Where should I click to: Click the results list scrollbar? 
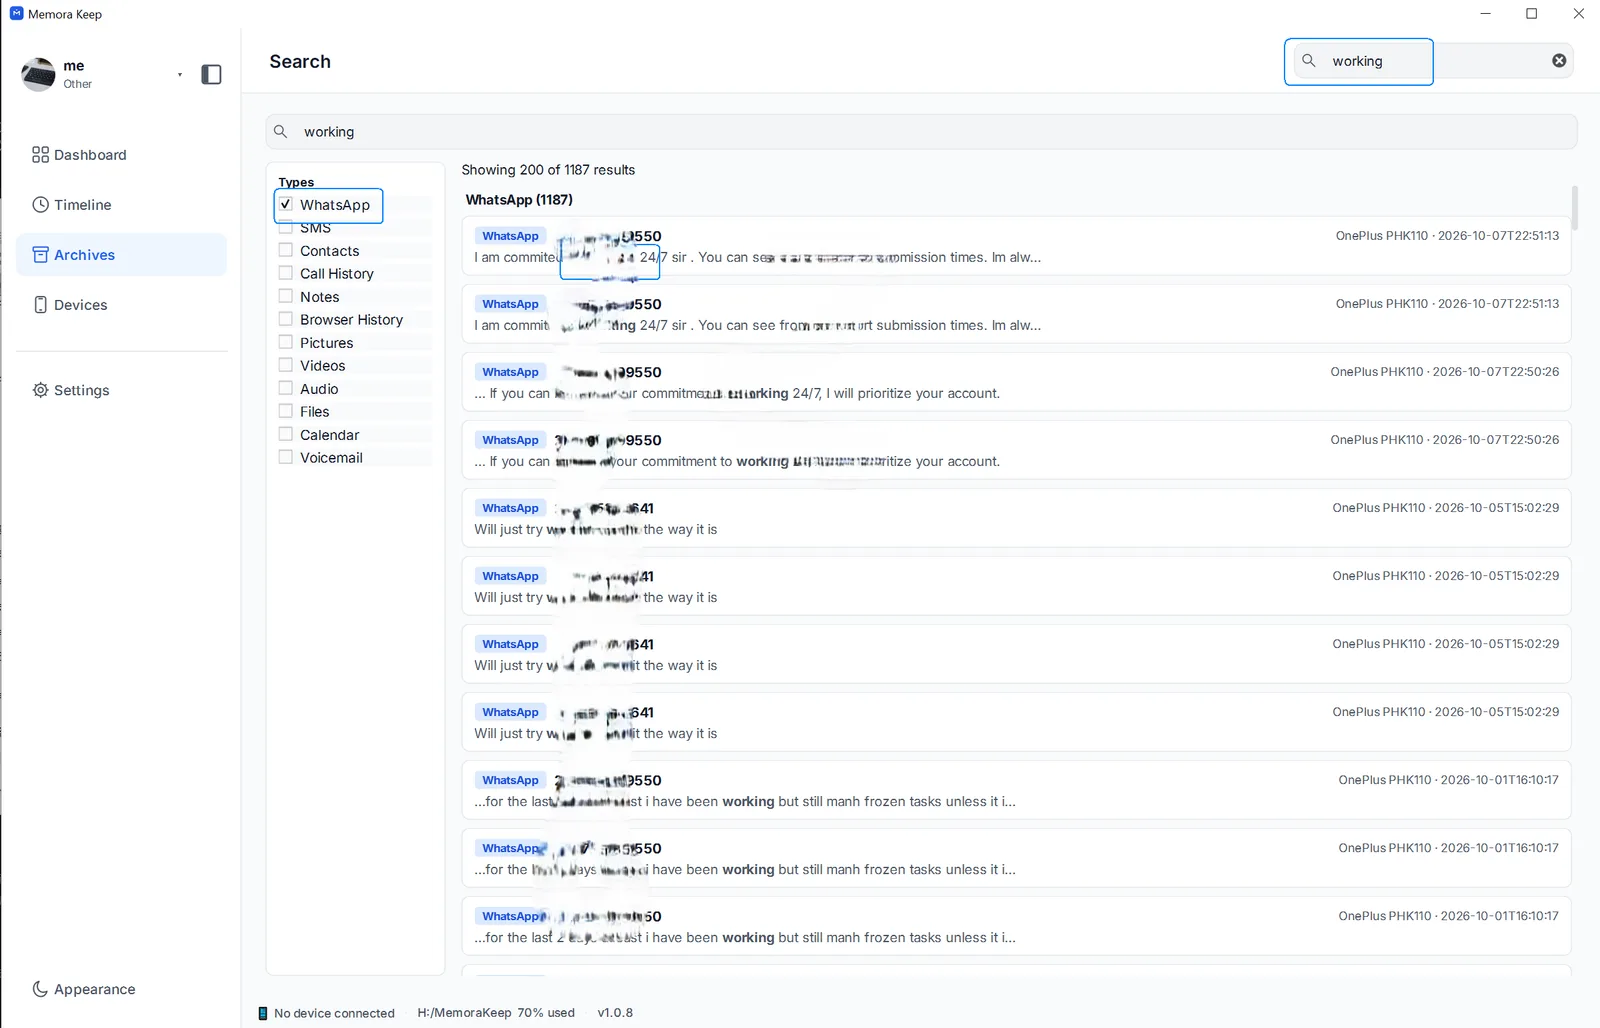click(1574, 208)
